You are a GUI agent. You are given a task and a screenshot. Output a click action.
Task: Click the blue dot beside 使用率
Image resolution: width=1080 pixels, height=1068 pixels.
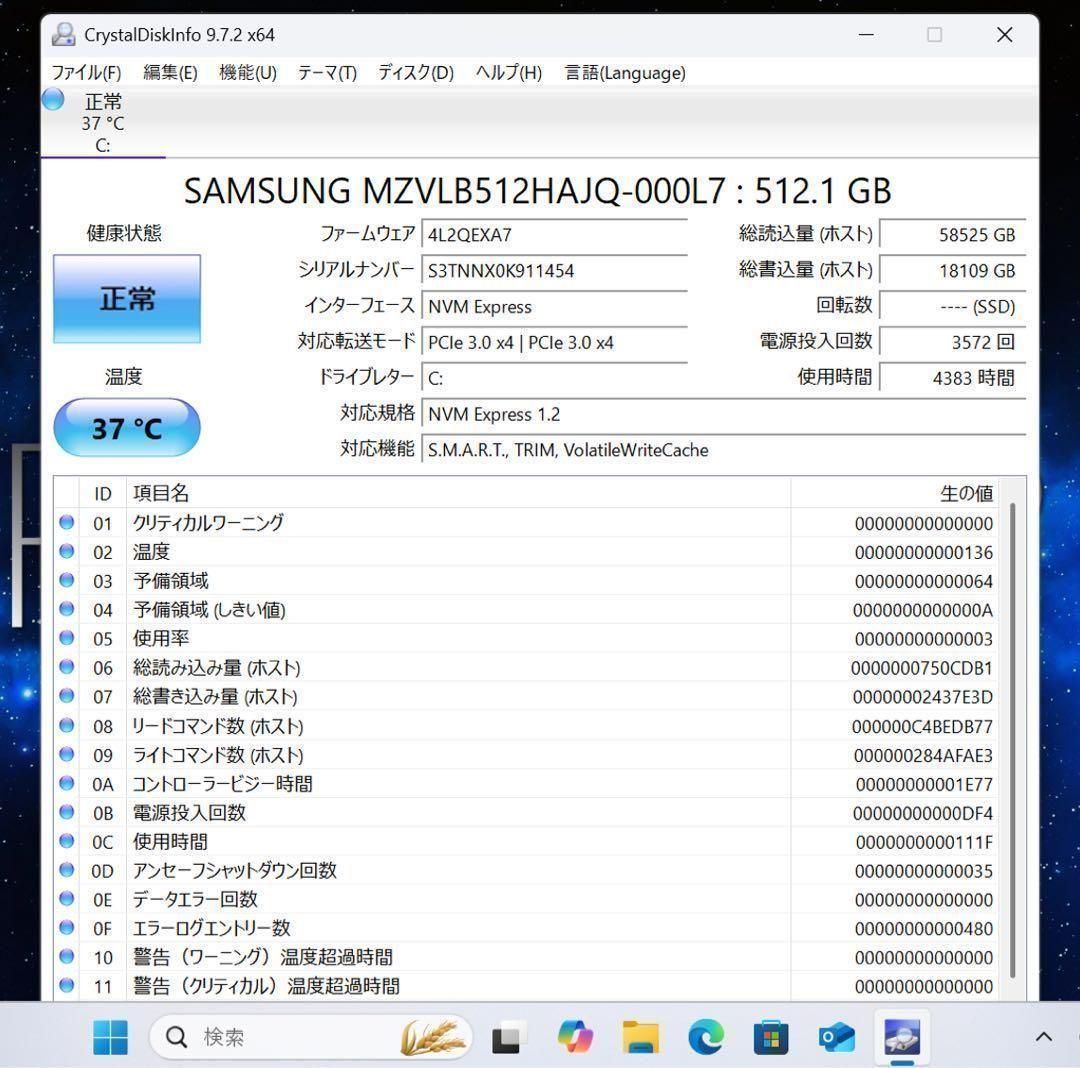66,638
